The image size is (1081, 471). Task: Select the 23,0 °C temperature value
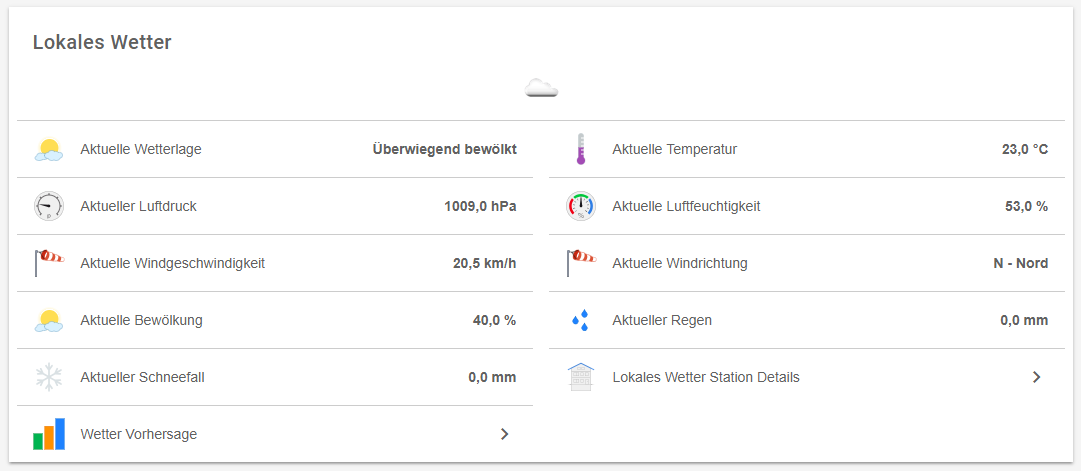1025,150
